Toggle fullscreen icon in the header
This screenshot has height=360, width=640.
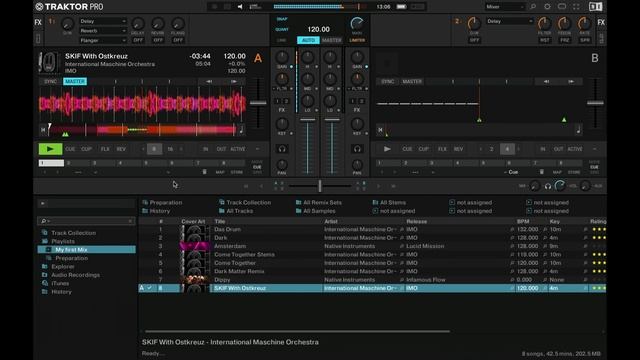tap(576, 7)
